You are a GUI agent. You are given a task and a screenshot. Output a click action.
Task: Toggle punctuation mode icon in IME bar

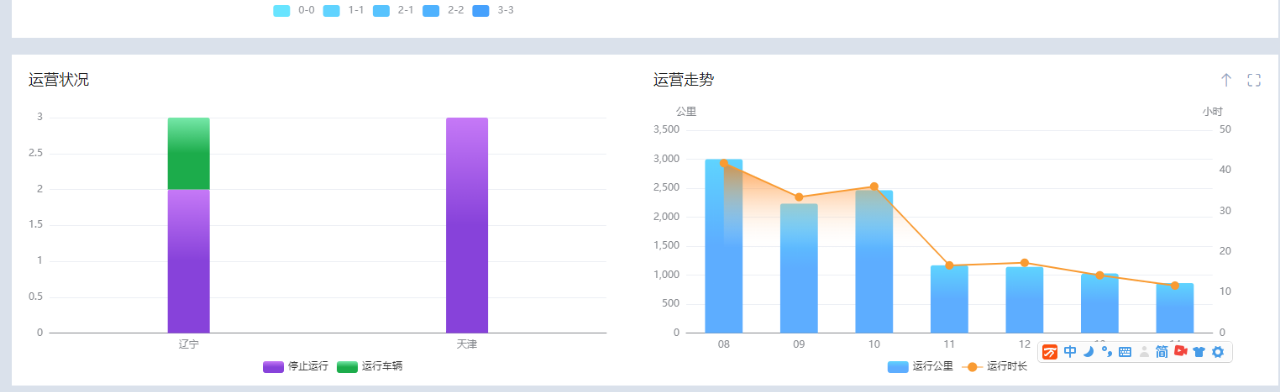coord(1106,352)
